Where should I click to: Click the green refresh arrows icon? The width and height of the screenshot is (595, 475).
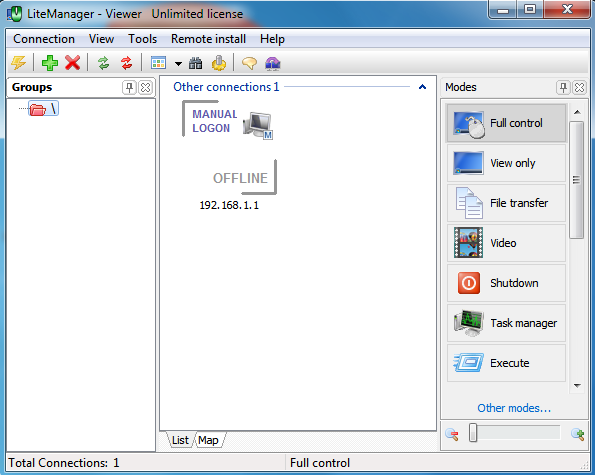click(x=104, y=63)
